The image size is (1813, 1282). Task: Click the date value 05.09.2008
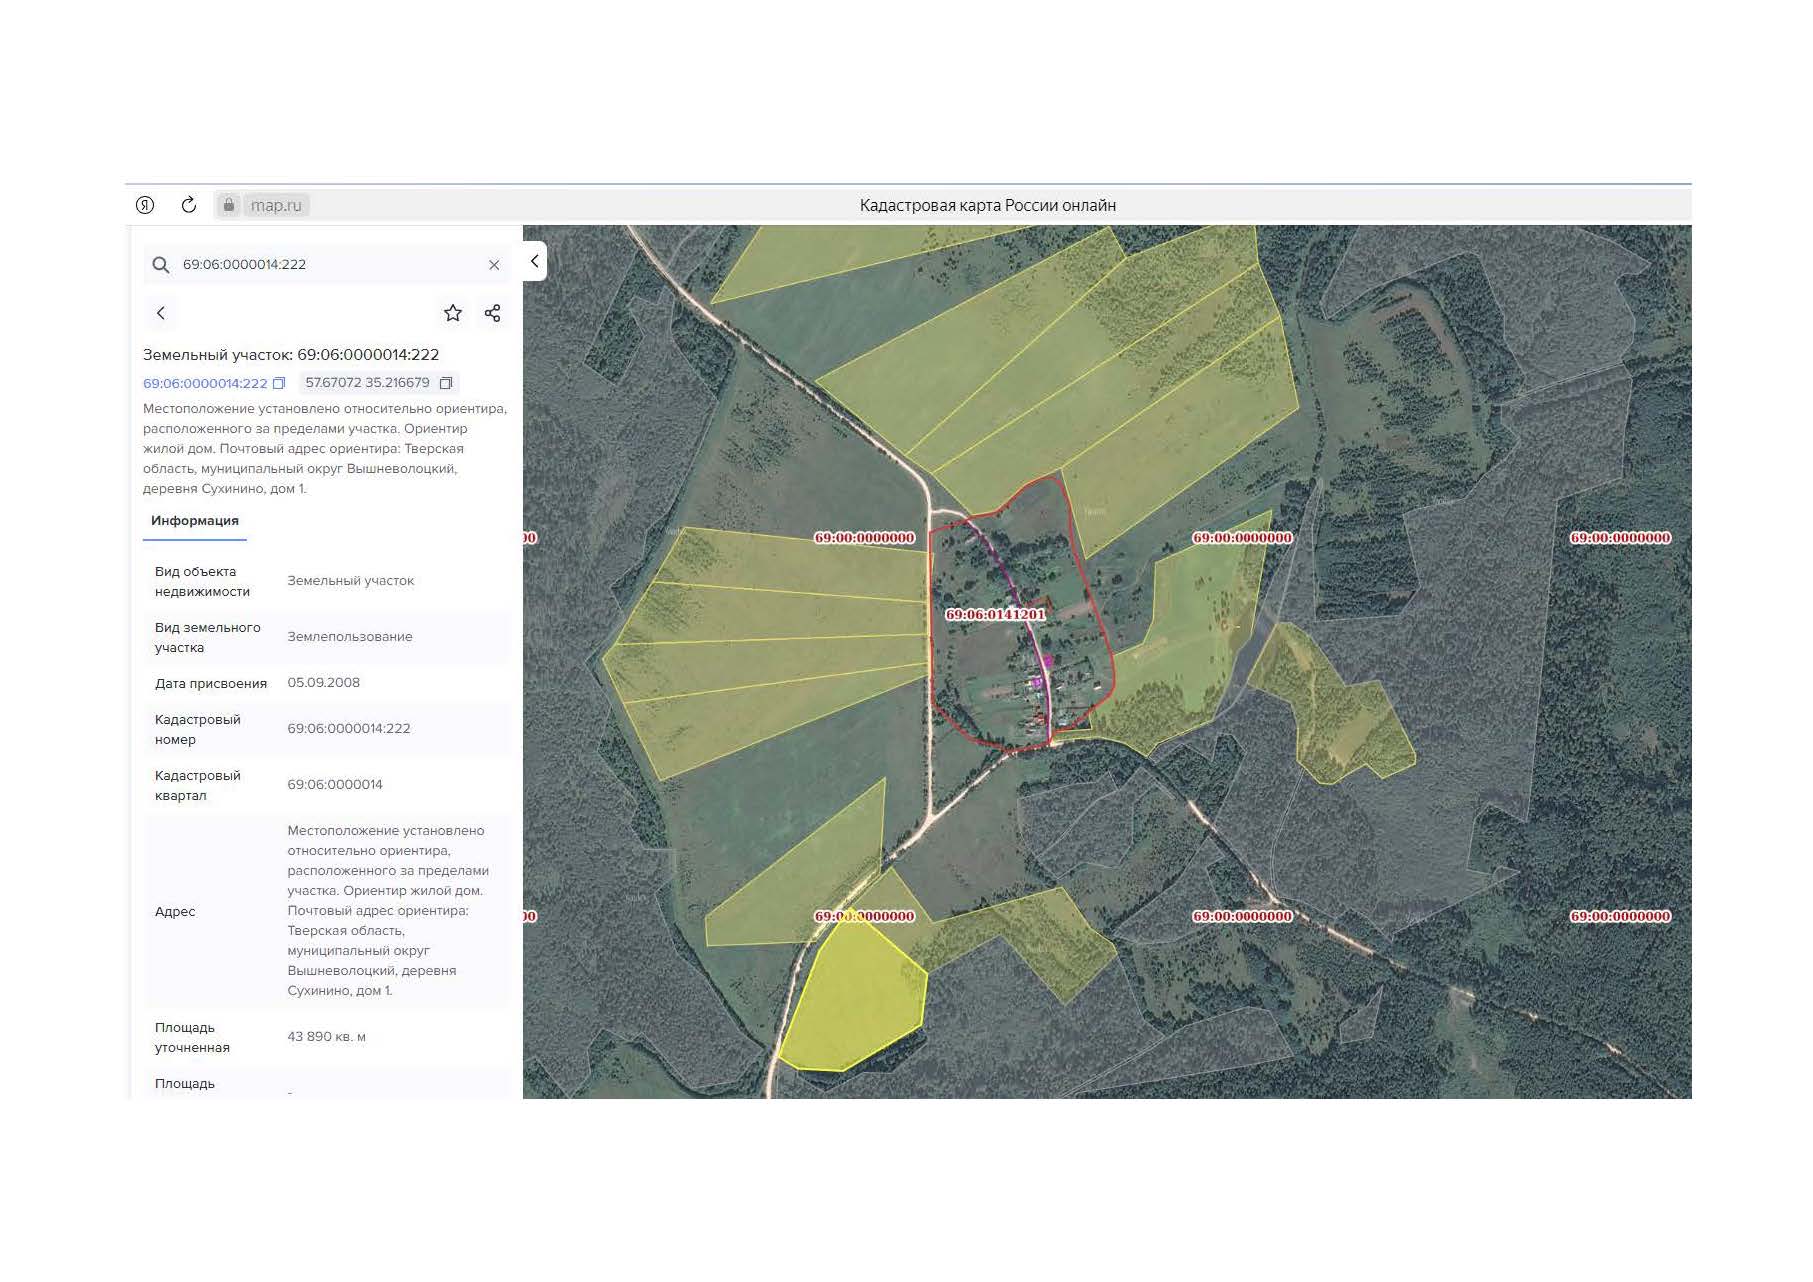click(x=323, y=683)
